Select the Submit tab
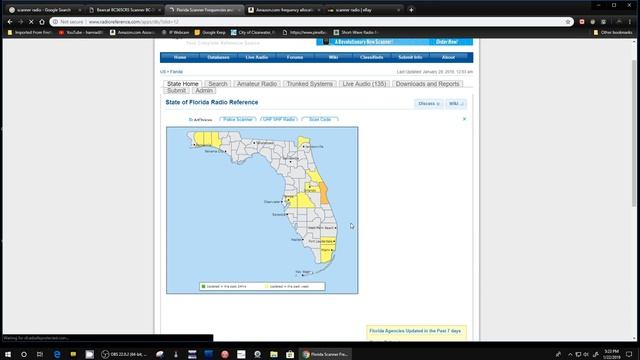Viewport: 640px width, 360px height. [x=176, y=91]
